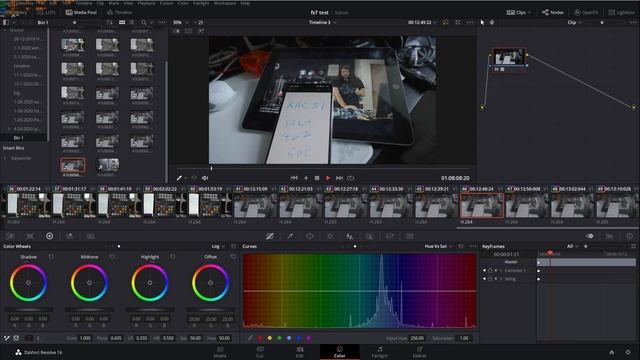
Task: Open the Timeline 3 name dropdown
Action: pyautogui.click(x=322, y=22)
